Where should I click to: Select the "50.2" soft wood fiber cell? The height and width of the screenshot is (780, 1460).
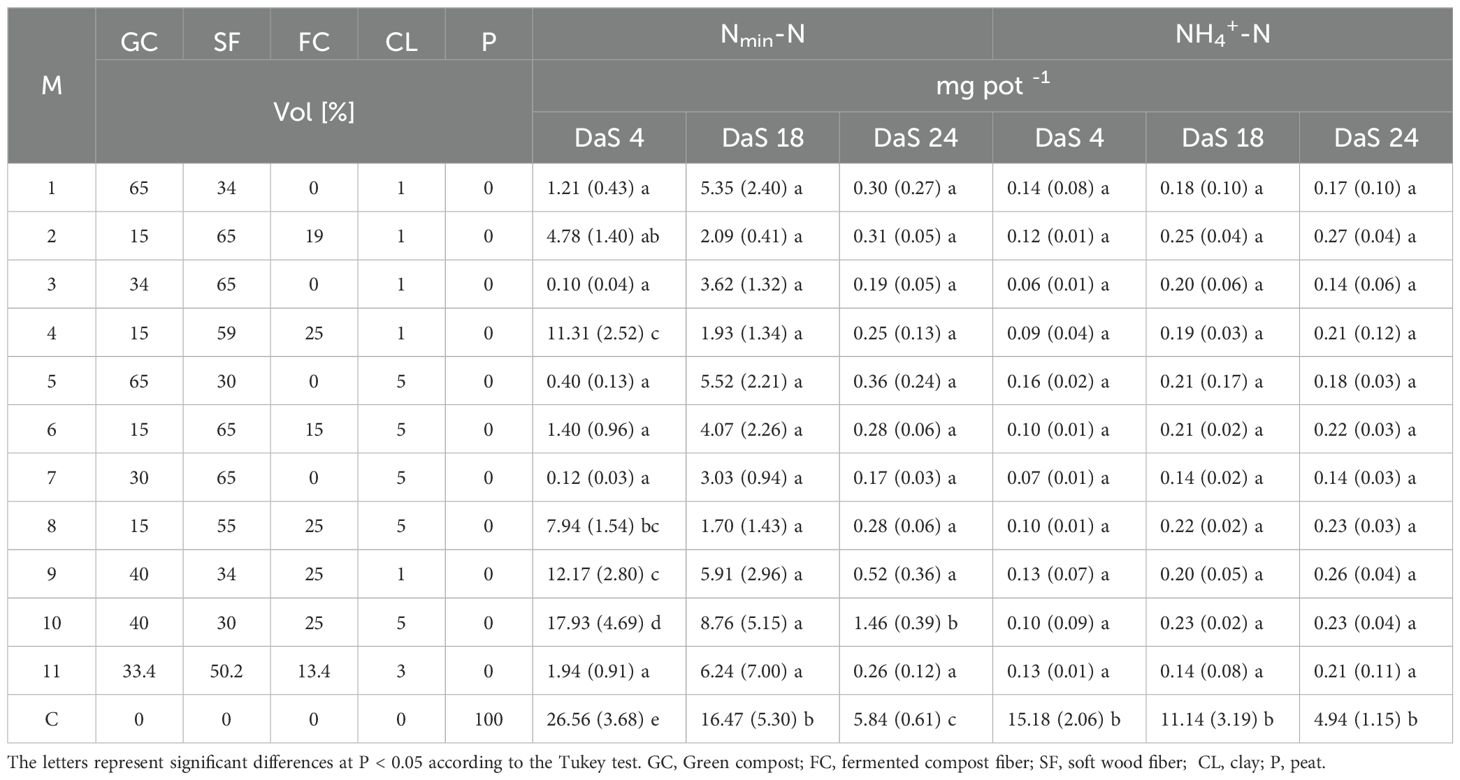pos(227,671)
